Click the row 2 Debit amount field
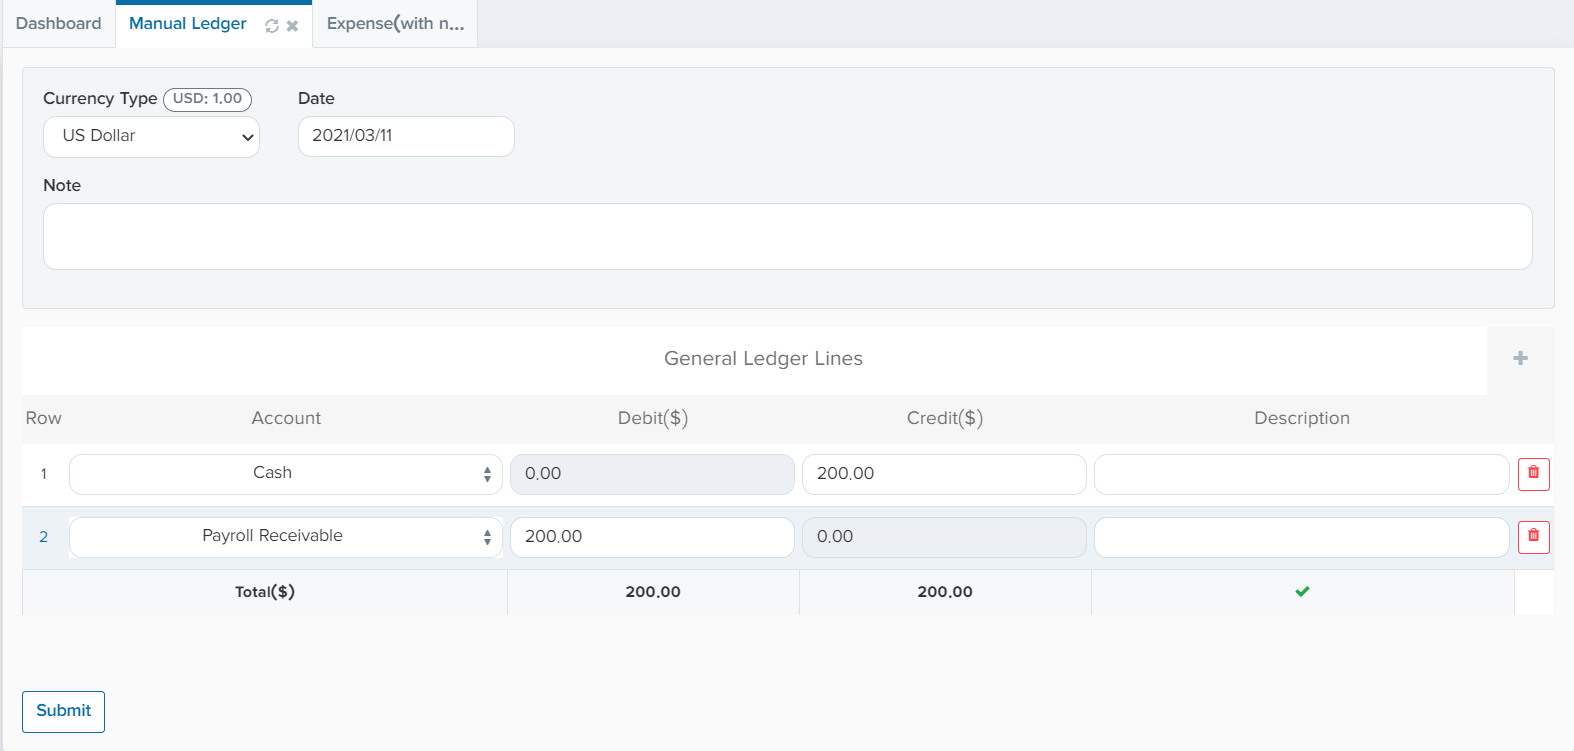The height and width of the screenshot is (751, 1574). [x=652, y=537]
